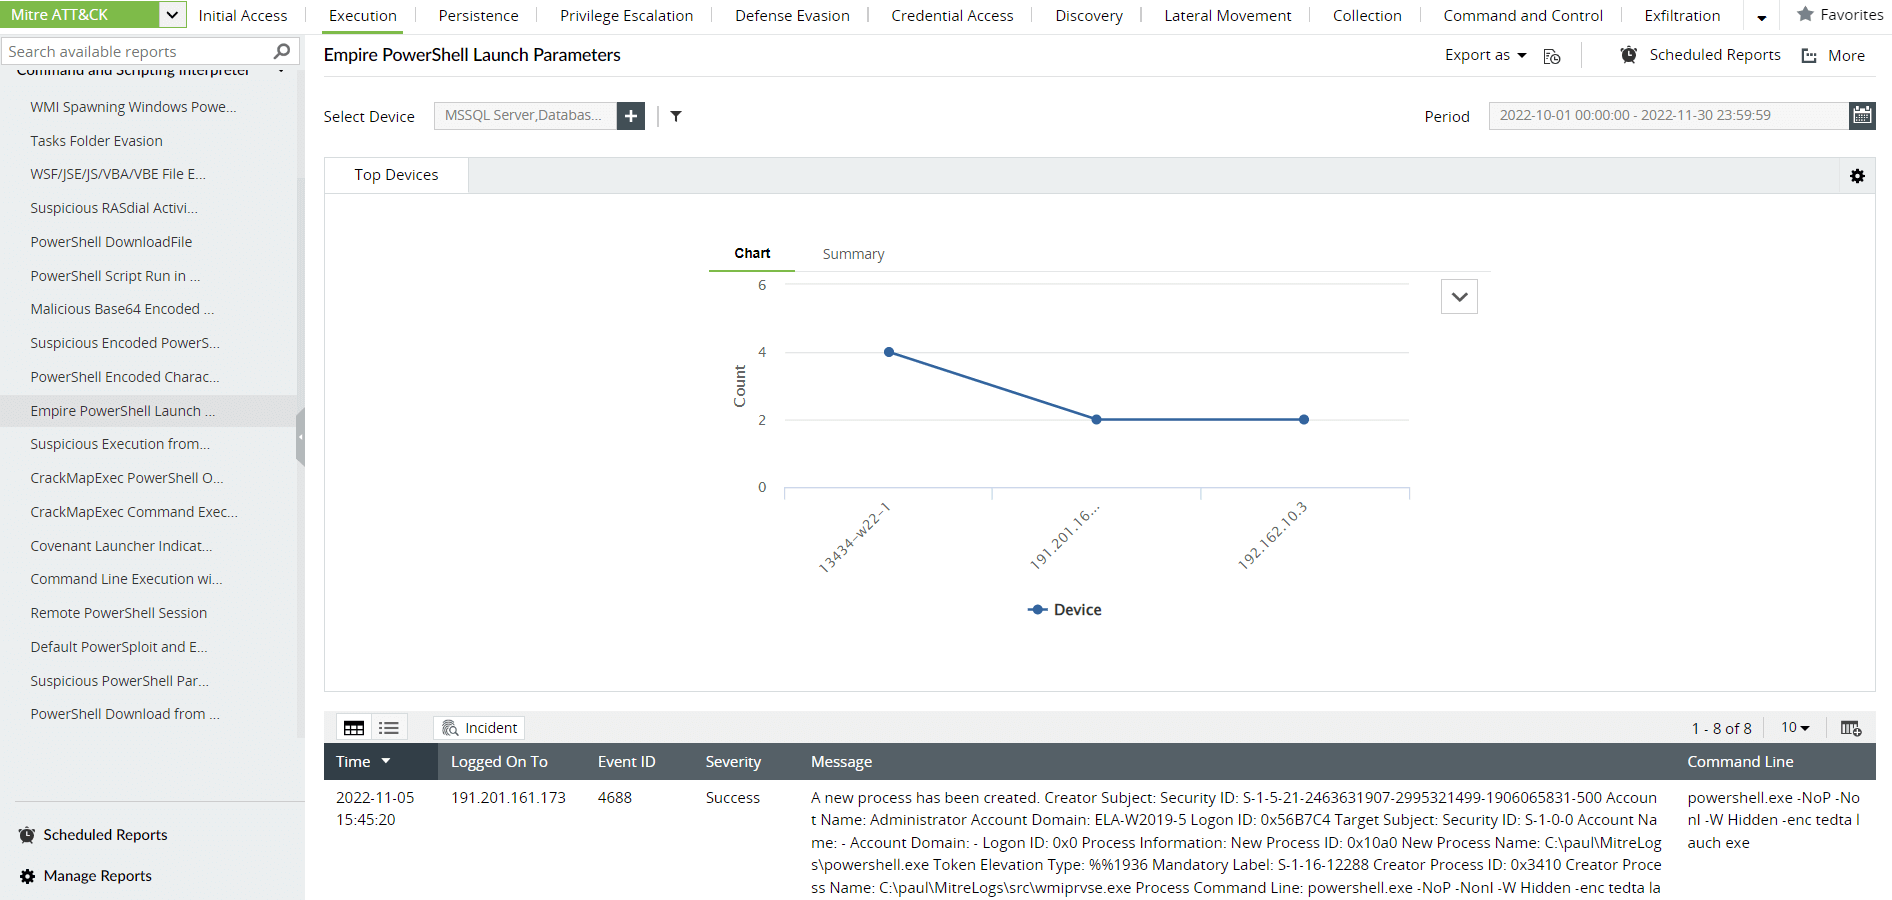Add a device with the plus button
Screen dimensions: 1892x900
tap(631, 116)
